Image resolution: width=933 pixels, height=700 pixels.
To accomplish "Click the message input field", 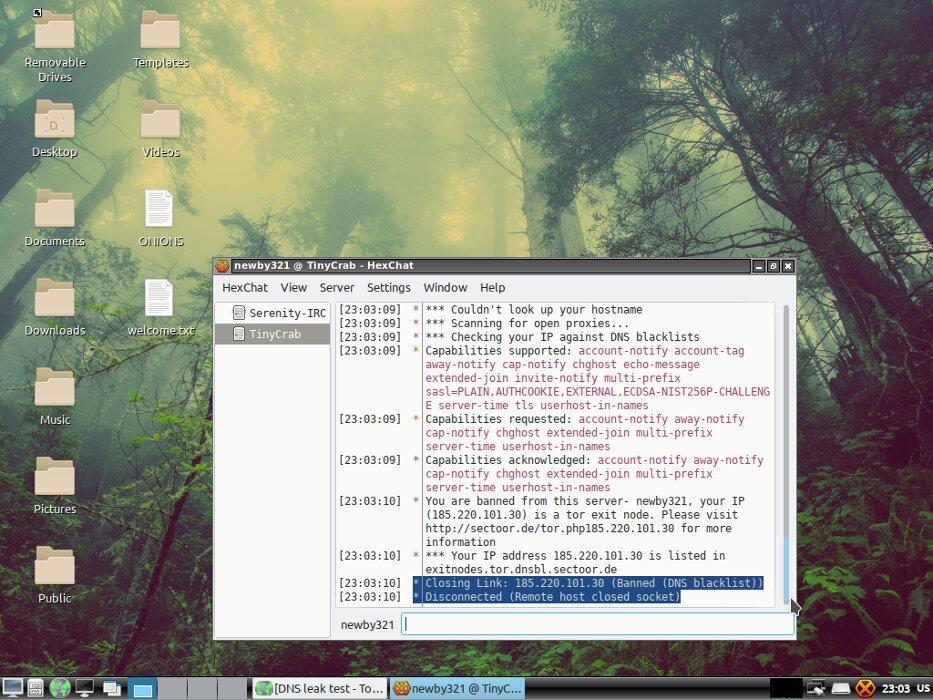I will (x=597, y=624).
